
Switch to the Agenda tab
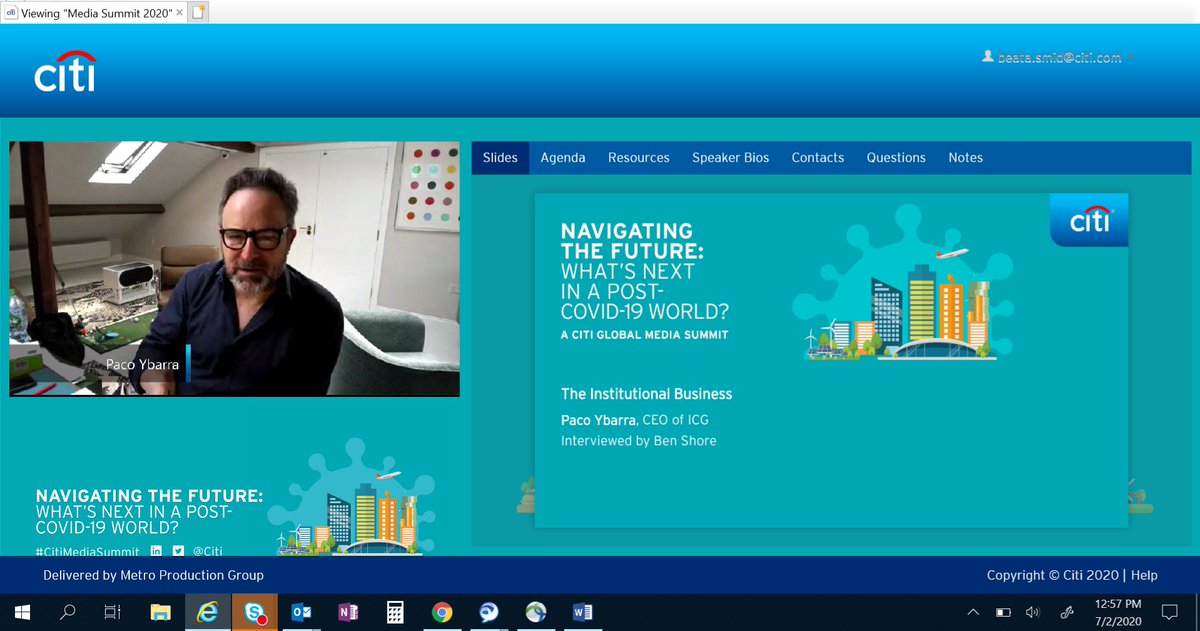pyautogui.click(x=563, y=158)
